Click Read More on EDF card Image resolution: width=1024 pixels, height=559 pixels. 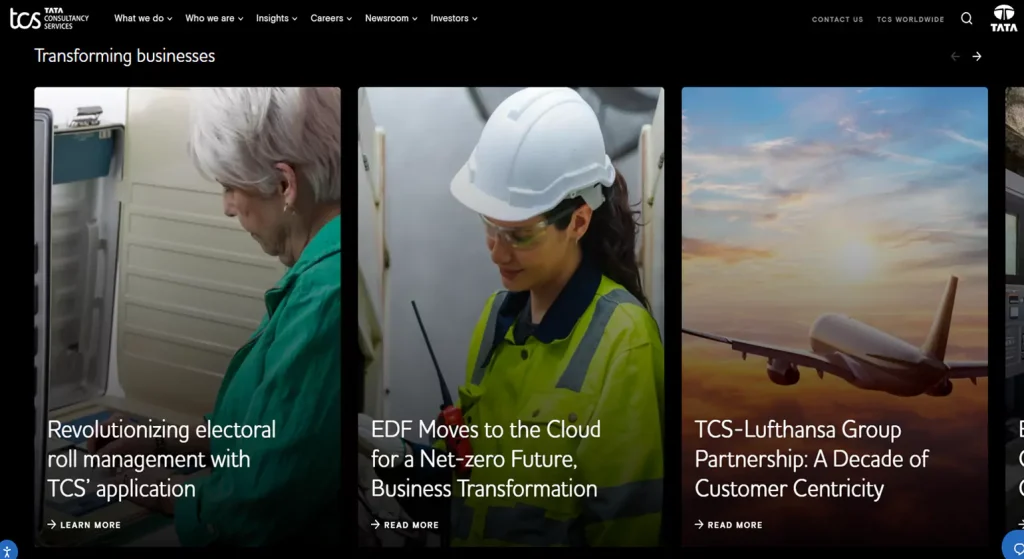(x=405, y=525)
